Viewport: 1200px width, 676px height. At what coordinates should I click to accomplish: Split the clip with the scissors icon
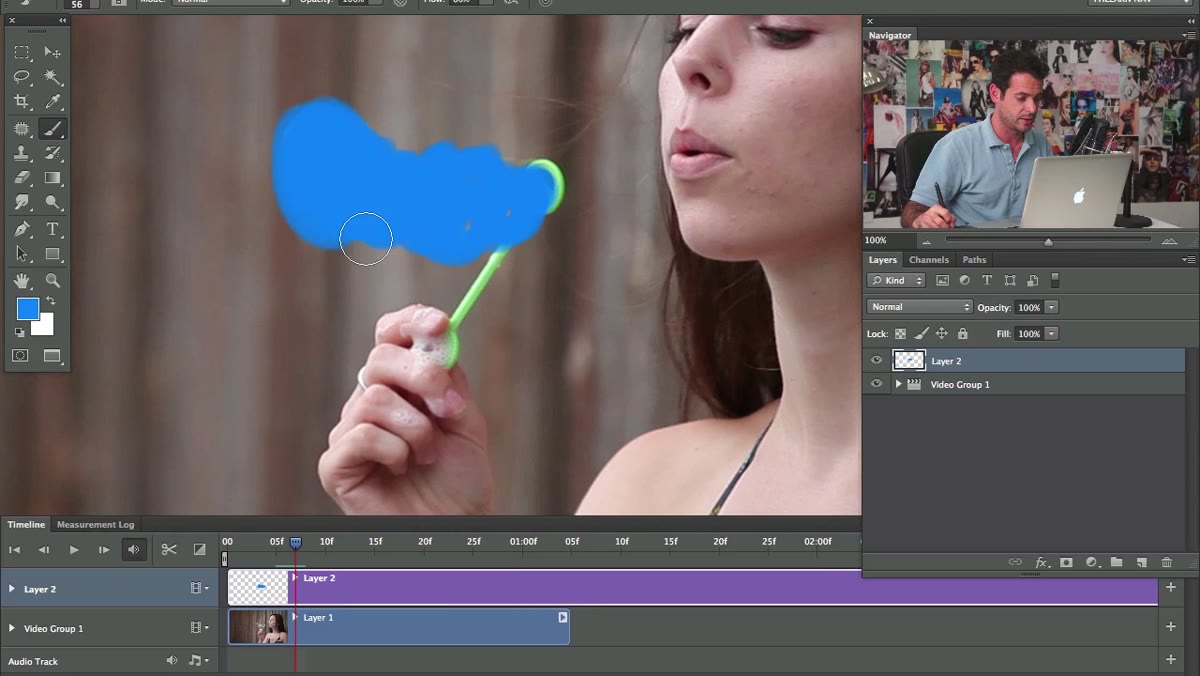click(x=169, y=549)
